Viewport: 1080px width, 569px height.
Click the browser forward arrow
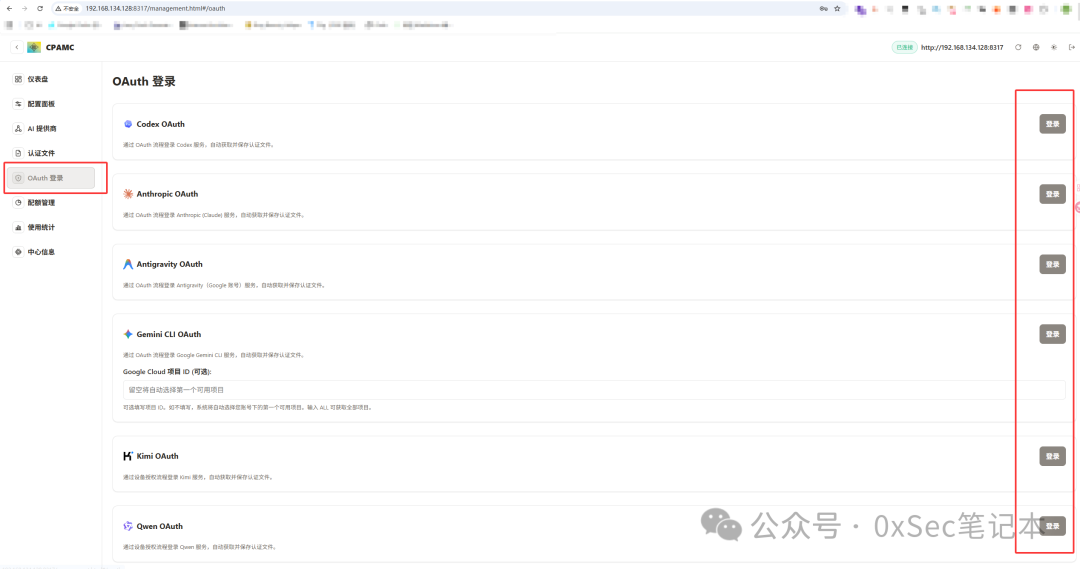point(25,8)
